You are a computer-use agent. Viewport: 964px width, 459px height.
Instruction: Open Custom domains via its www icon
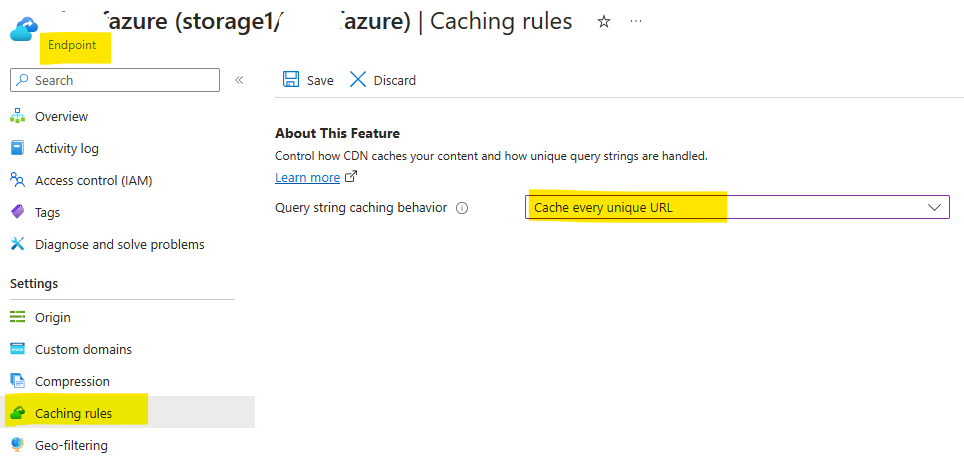tap(18, 349)
